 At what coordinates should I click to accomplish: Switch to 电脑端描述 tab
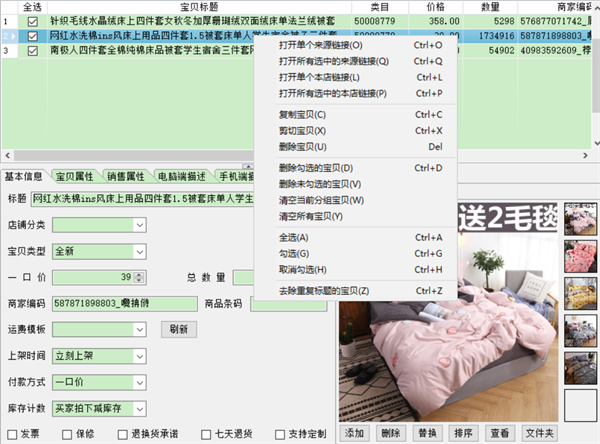182,176
